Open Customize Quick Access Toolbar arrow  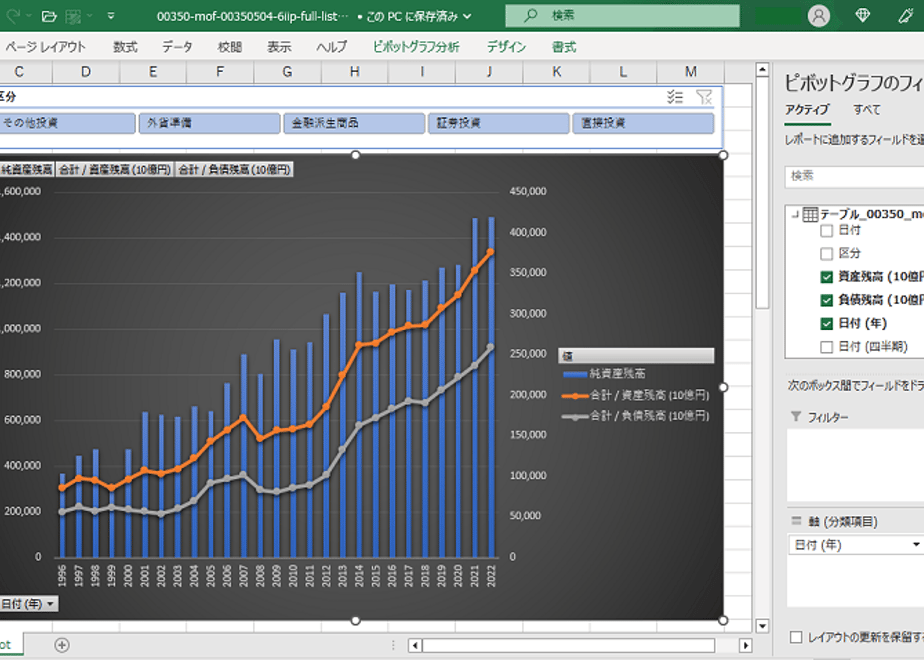pos(111,16)
